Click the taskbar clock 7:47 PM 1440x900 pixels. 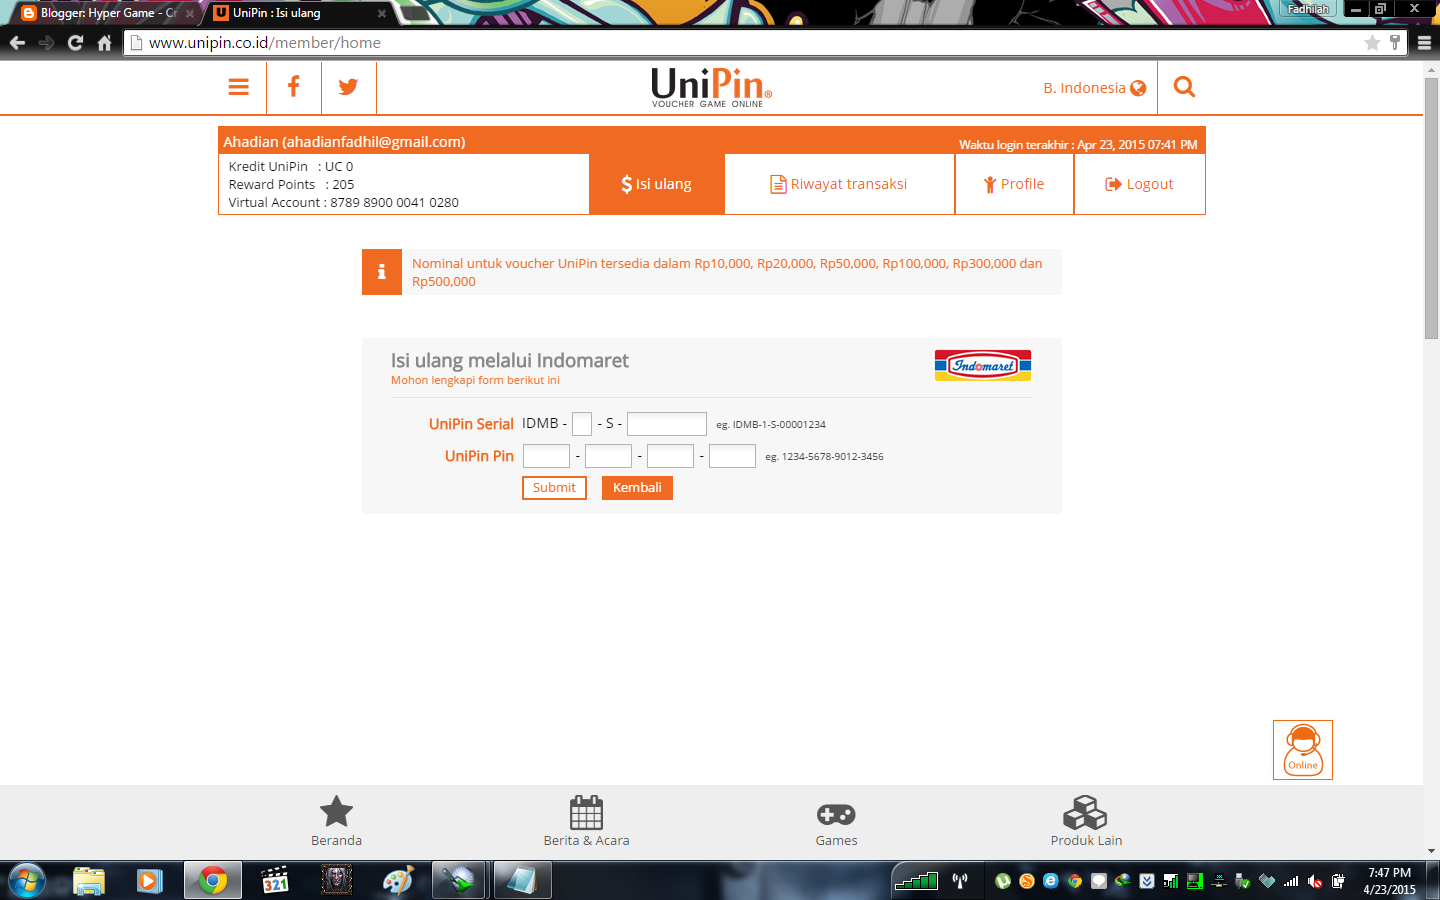pyautogui.click(x=1389, y=873)
